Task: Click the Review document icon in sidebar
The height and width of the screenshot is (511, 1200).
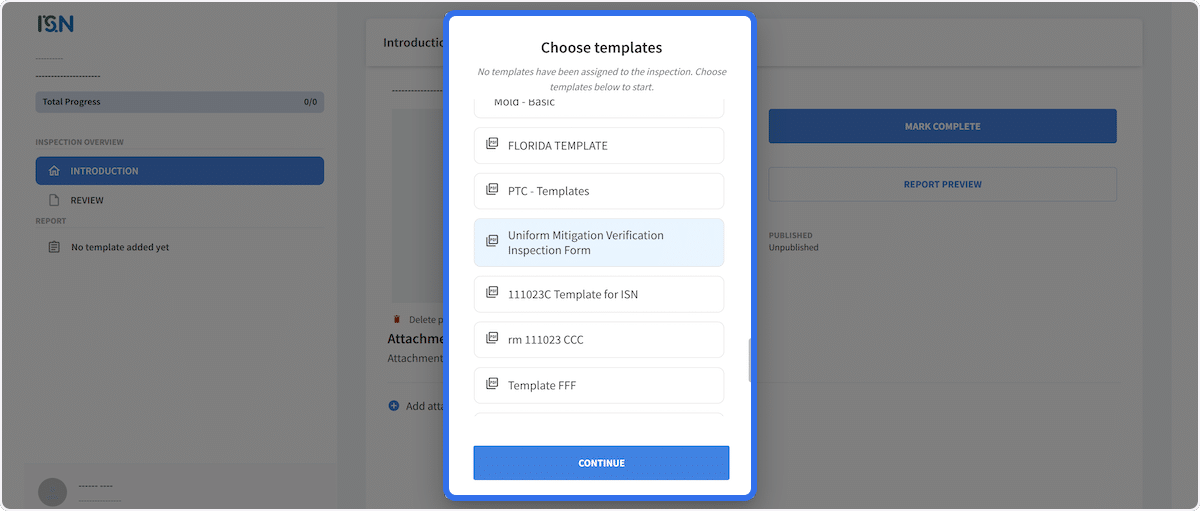Action: [54, 200]
